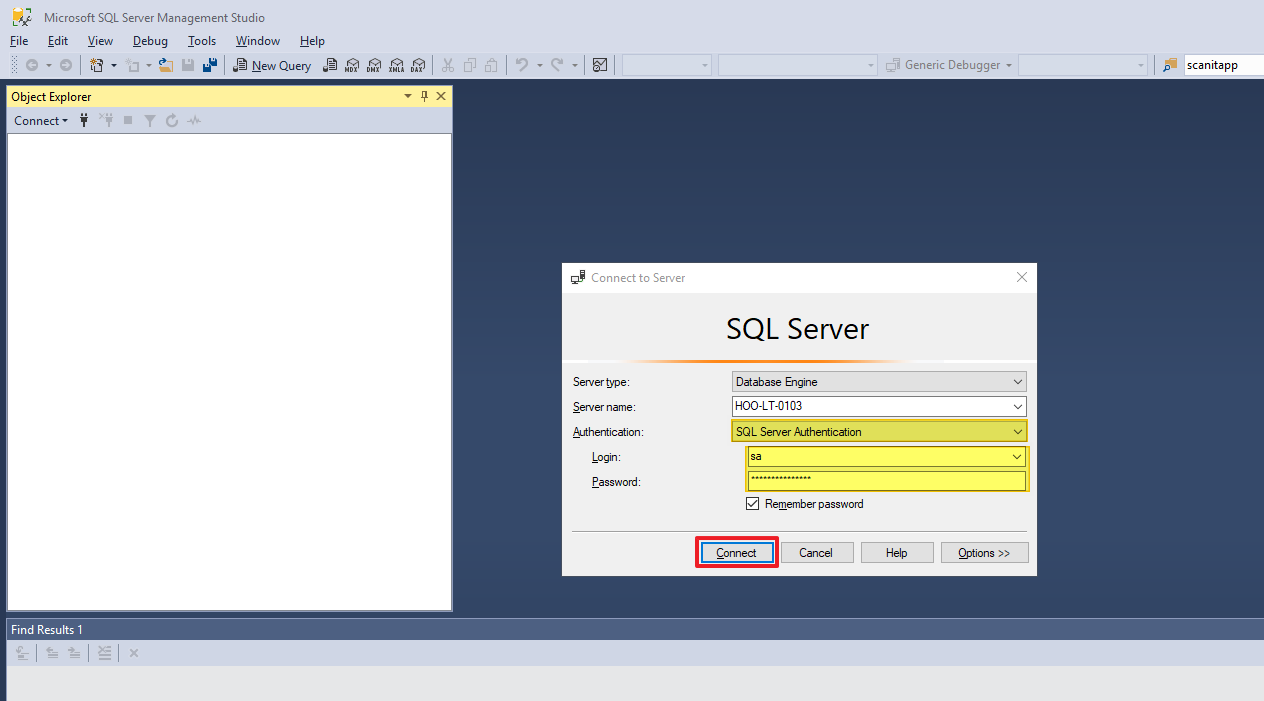Image resolution: width=1264 pixels, height=701 pixels.
Task: Close the Object Explorer panel
Action: point(441,96)
